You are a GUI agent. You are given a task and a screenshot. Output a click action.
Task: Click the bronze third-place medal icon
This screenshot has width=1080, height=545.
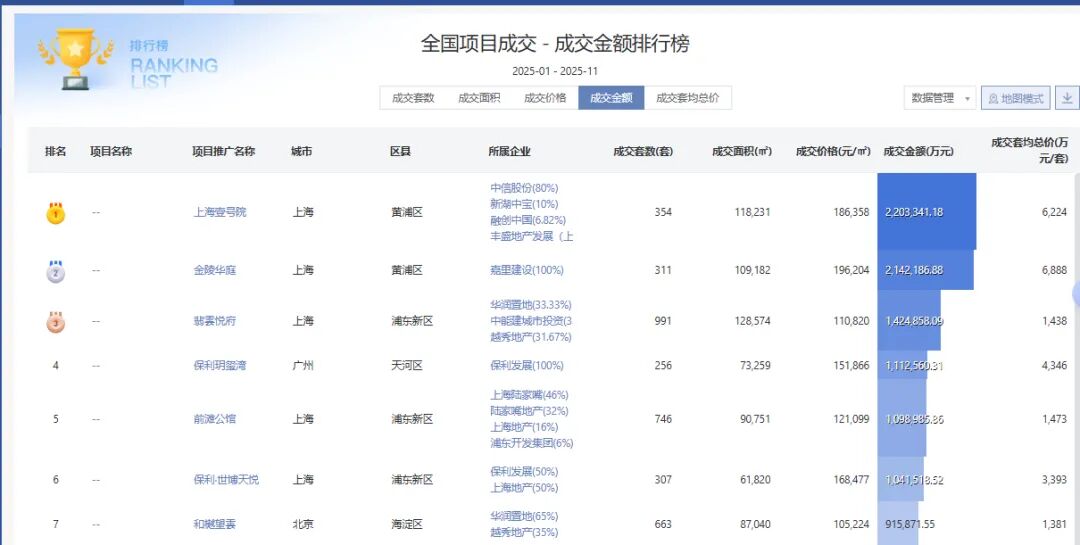tap(56, 321)
